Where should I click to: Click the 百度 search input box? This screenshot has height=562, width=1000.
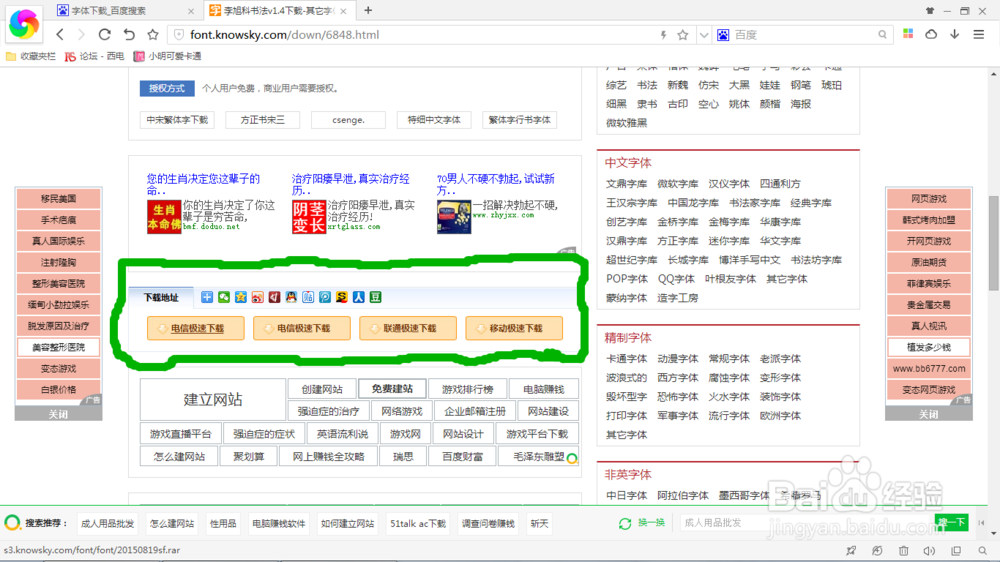[804, 35]
